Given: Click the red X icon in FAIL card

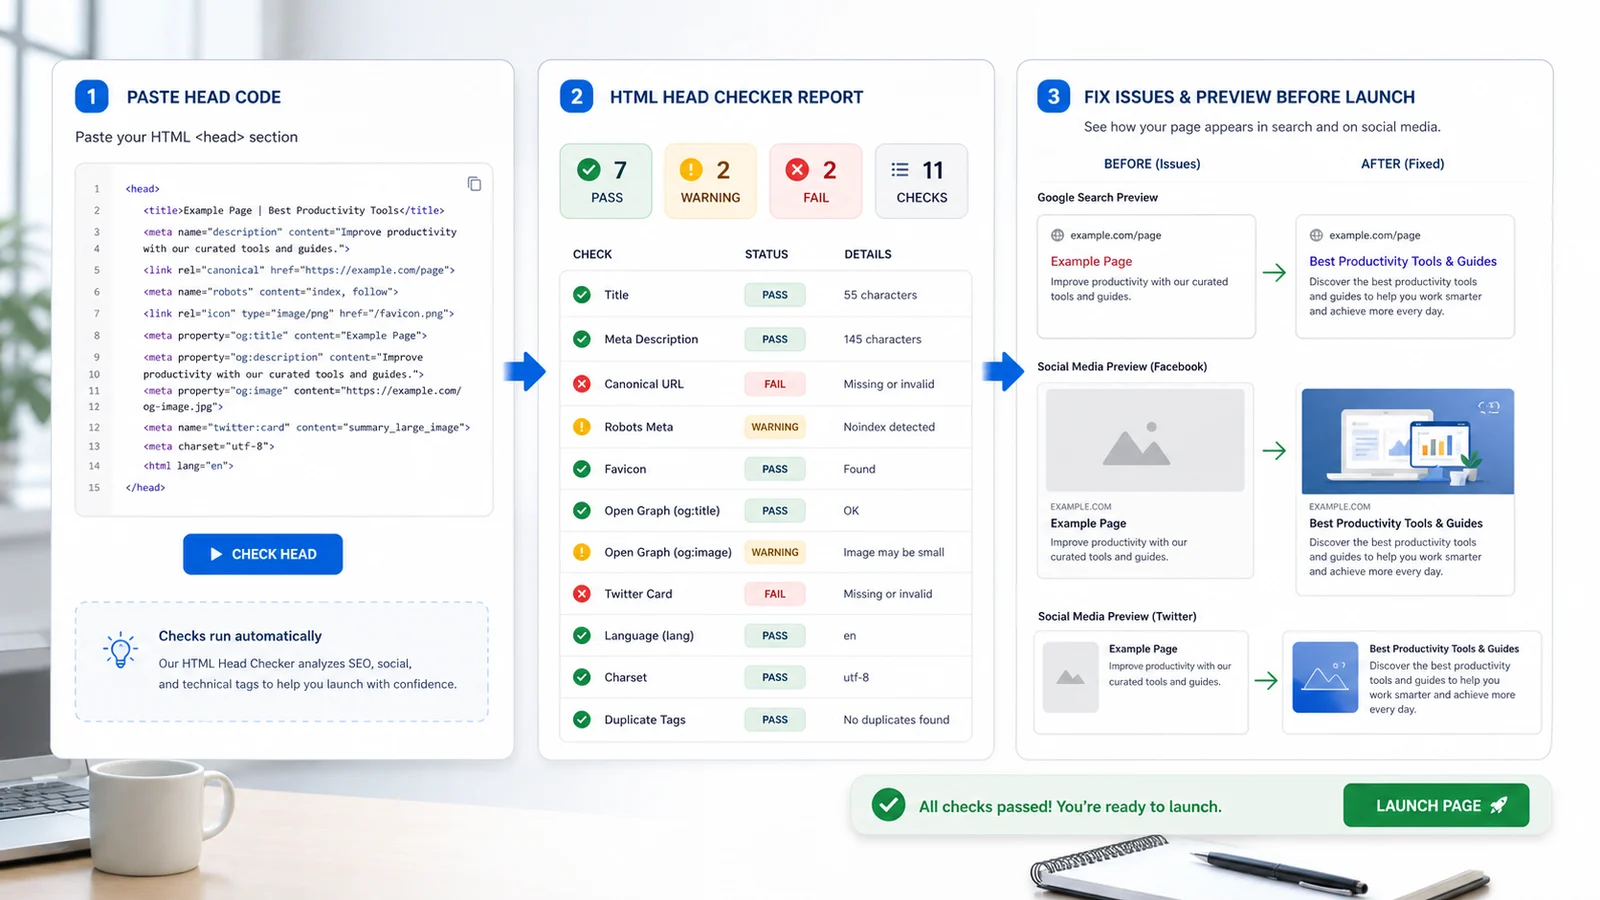Looking at the screenshot, I should [797, 170].
